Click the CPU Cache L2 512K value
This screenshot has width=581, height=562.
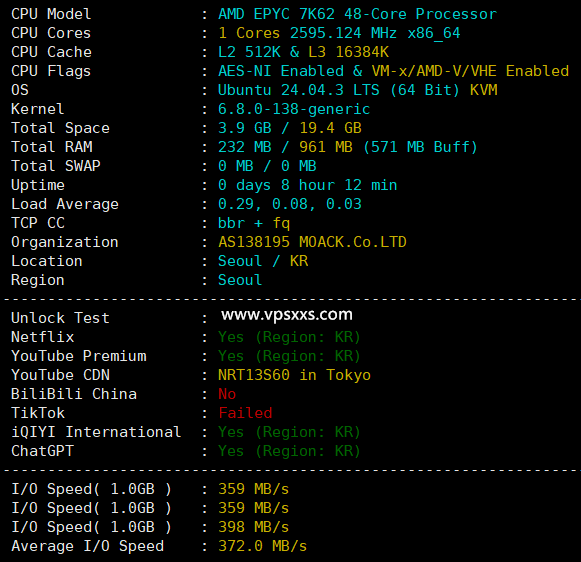tap(303, 52)
